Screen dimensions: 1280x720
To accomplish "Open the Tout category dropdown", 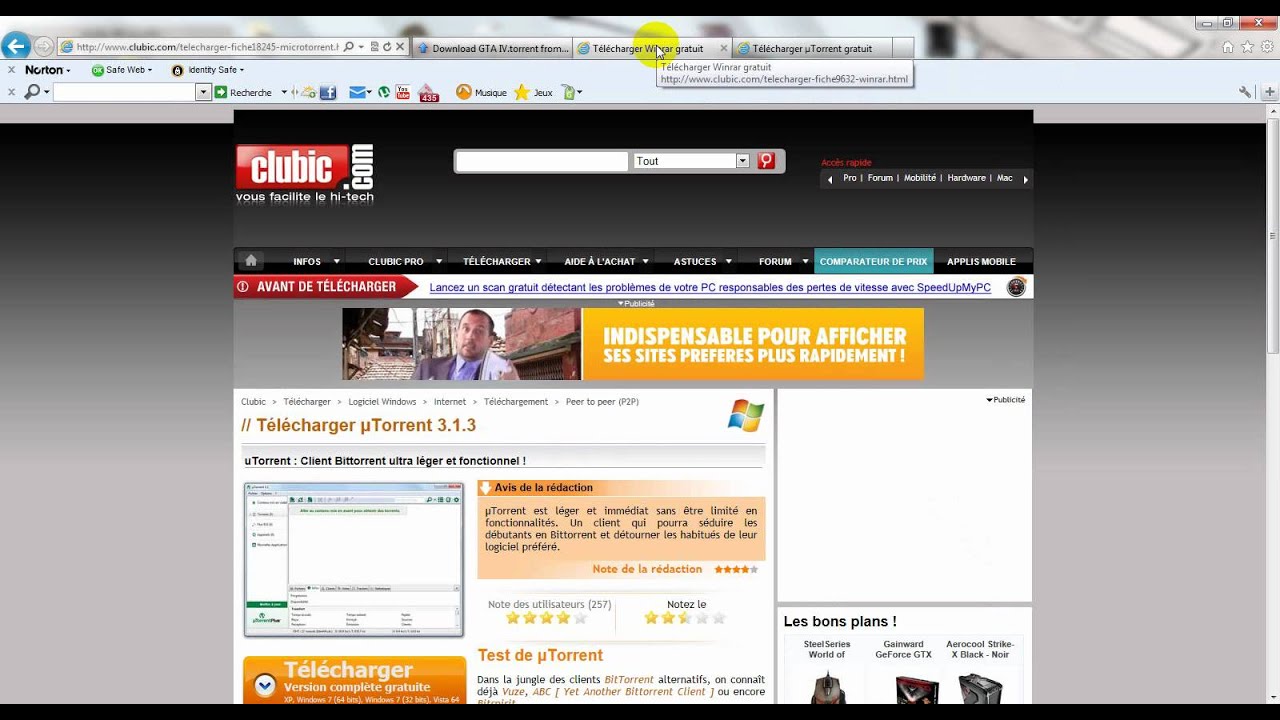I will 692,161.
